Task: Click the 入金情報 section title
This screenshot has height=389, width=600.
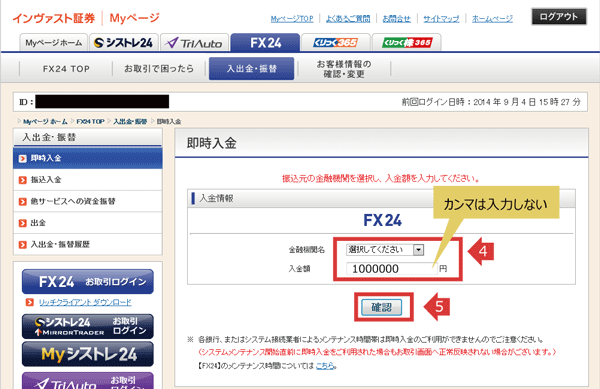Action: coord(217,198)
